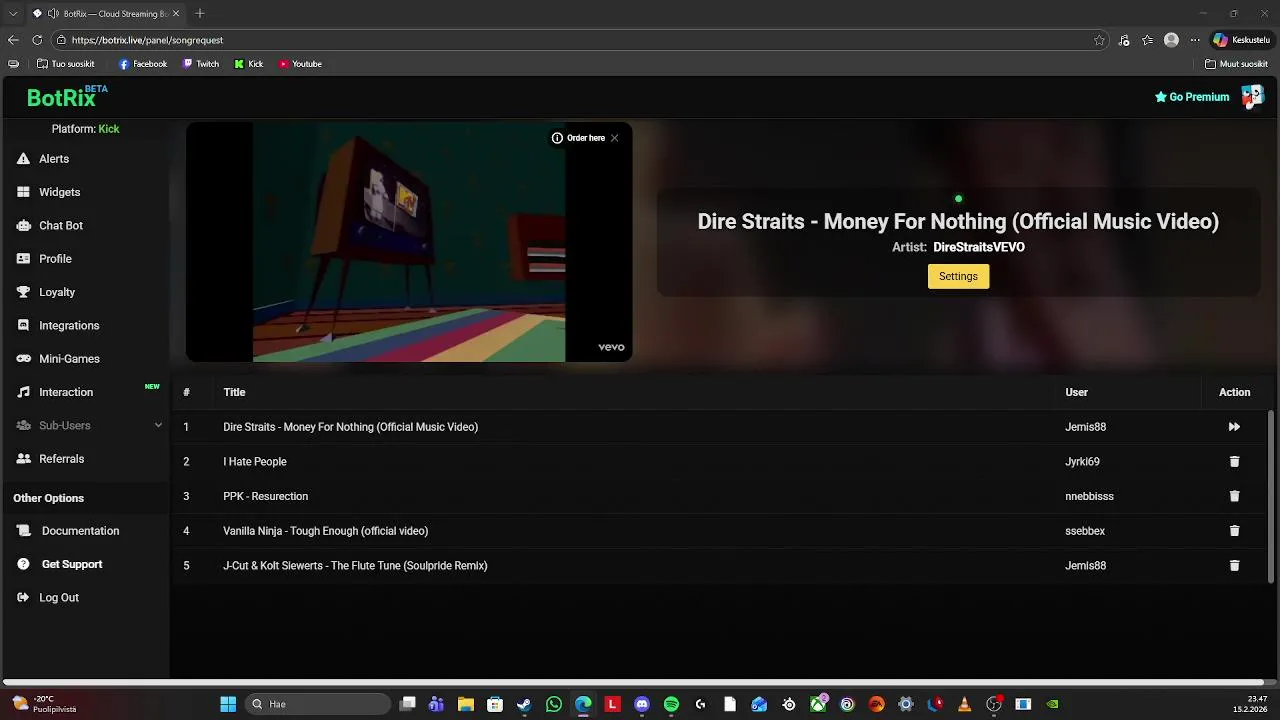1280x720 pixels.
Task: Click the Kick platform label
Action: (109, 129)
